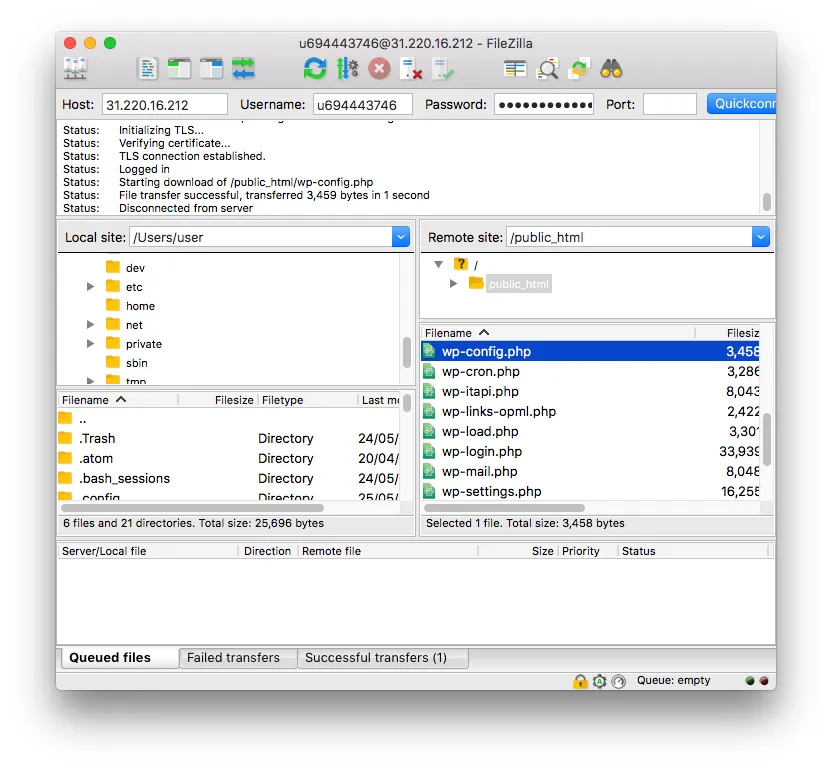Open the Local site path dropdown
This screenshot has height=770, width=832.
point(401,237)
